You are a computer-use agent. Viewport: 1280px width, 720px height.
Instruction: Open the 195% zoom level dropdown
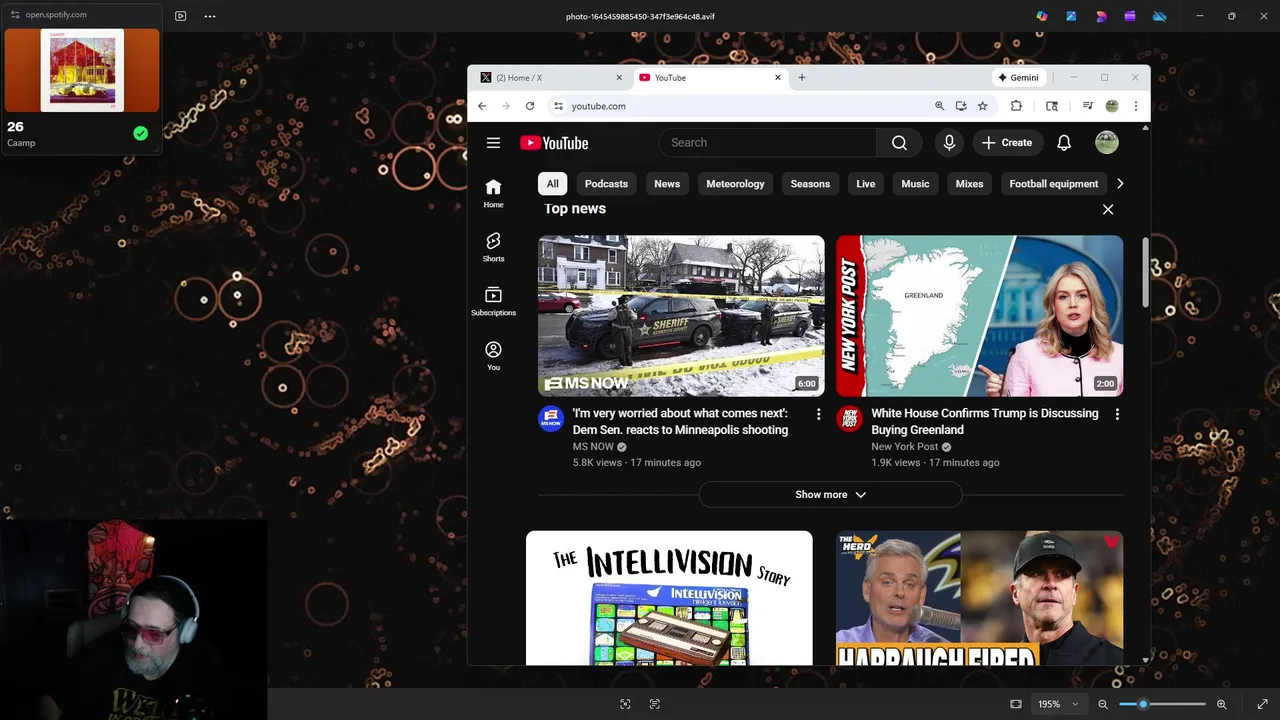1058,704
